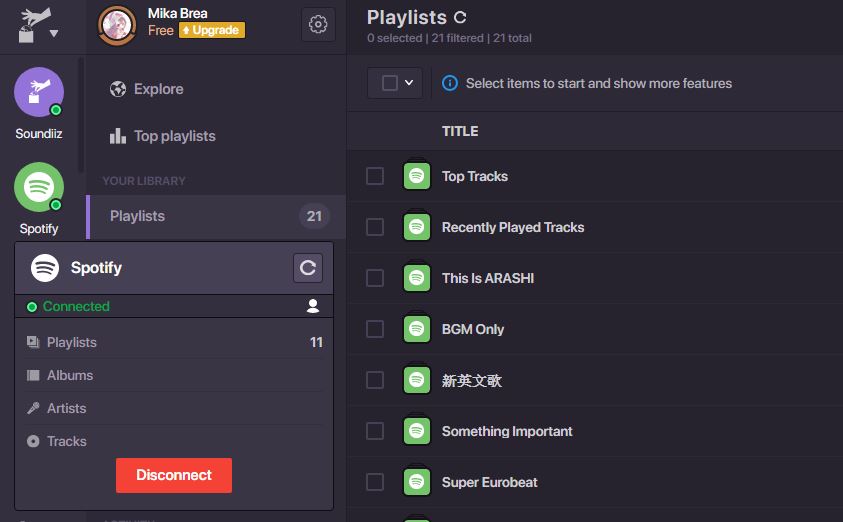Open the Recently Played Tracks playlist
Viewport: 843px width, 522px height.
click(513, 227)
